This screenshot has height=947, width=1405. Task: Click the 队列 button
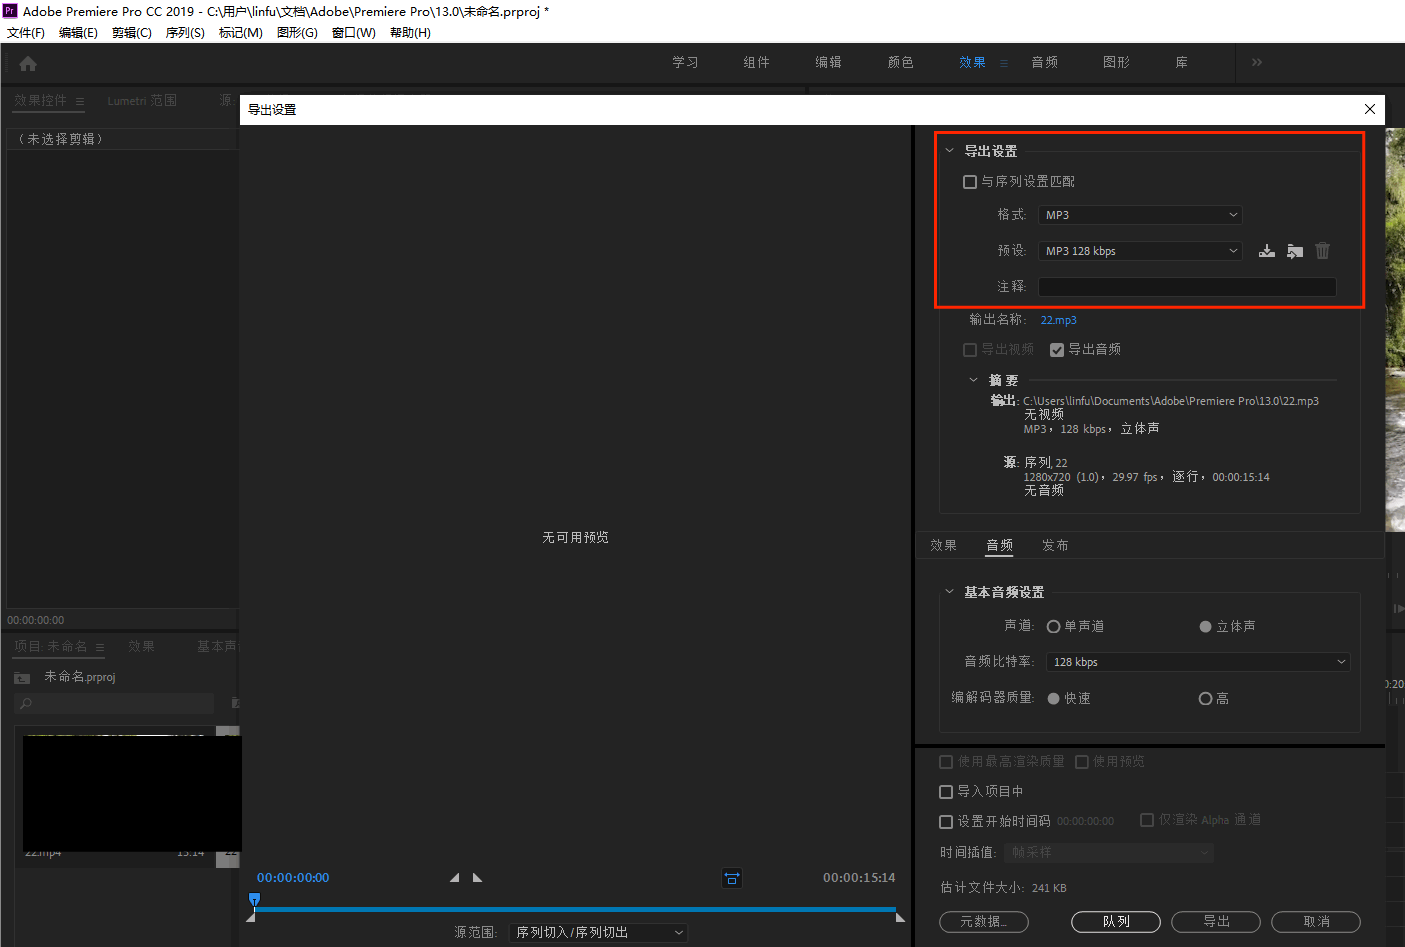[1116, 922]
